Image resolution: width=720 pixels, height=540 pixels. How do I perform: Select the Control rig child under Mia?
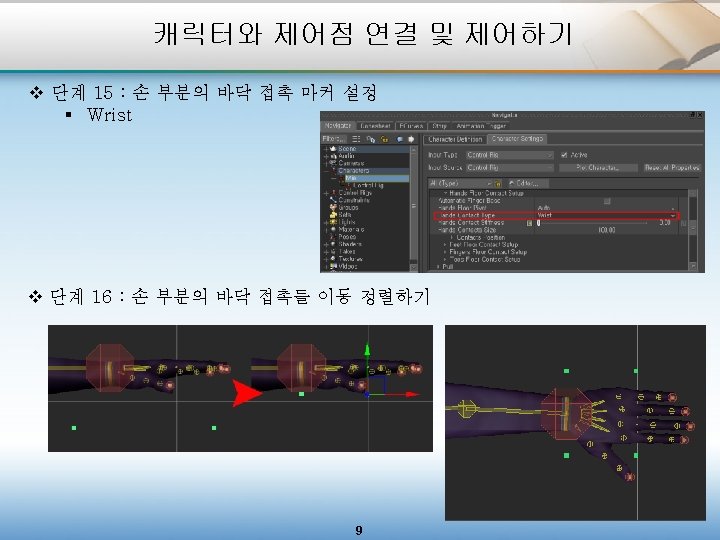point(367,186)
